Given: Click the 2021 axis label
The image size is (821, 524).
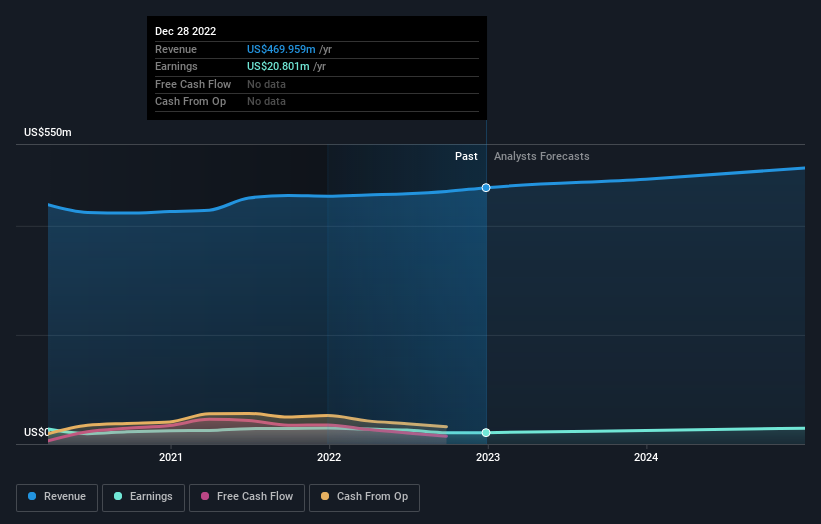Looking at the screenshot, I should [171, 457].
